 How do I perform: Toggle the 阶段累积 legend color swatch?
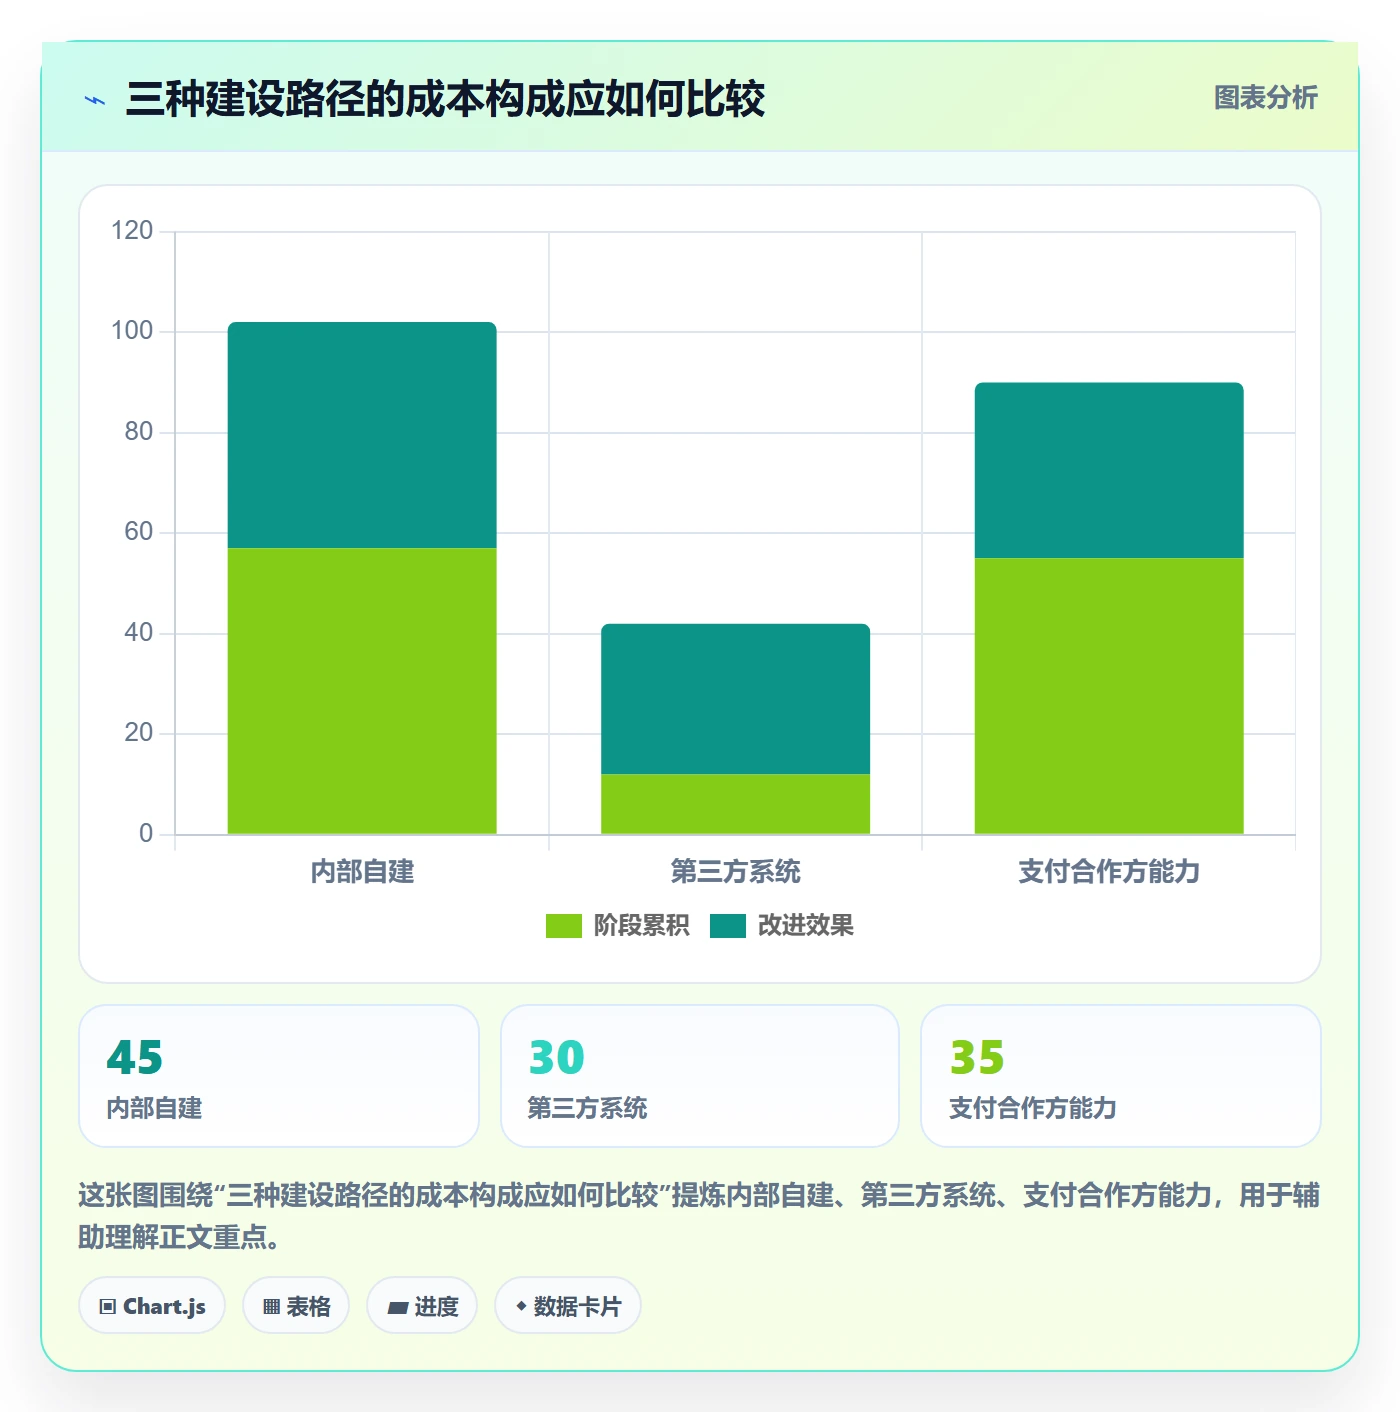563,926
